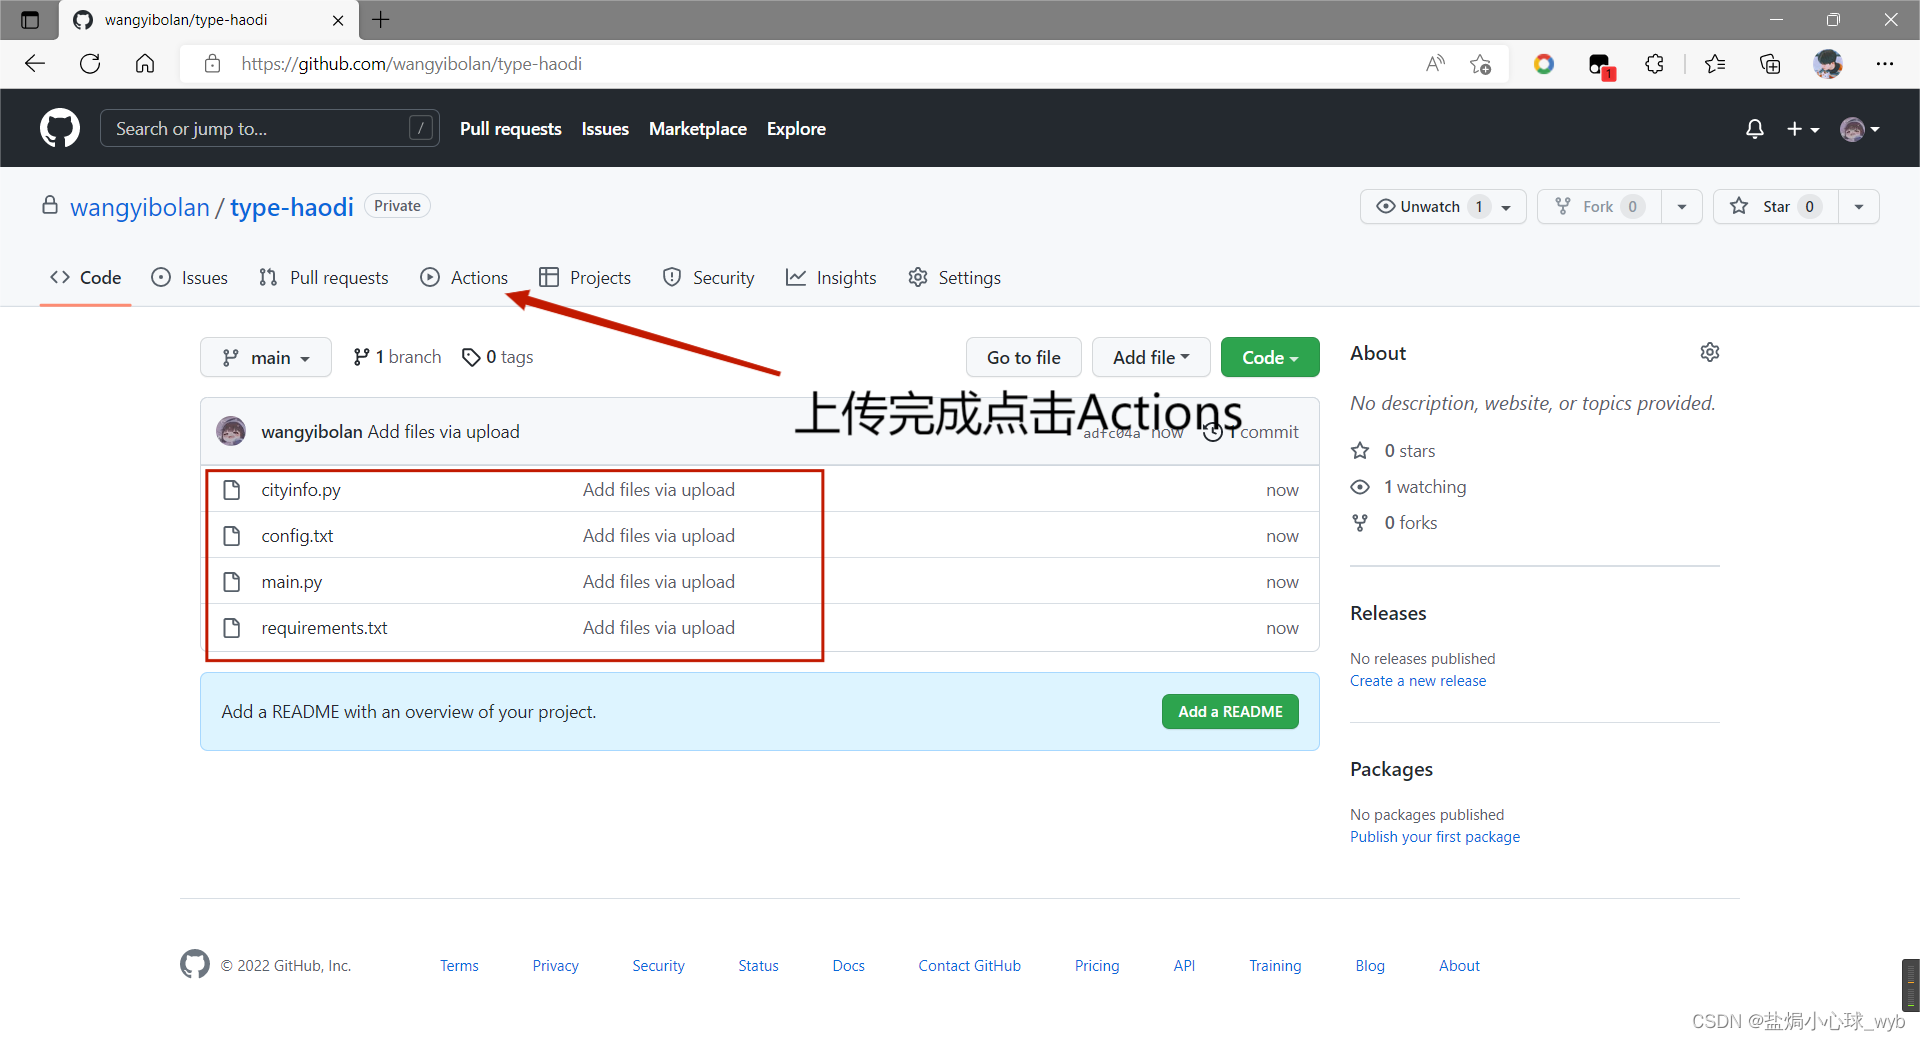Click the Go to file button
This screenshot has height=1041, width=1920.
tap(1024, 357)
